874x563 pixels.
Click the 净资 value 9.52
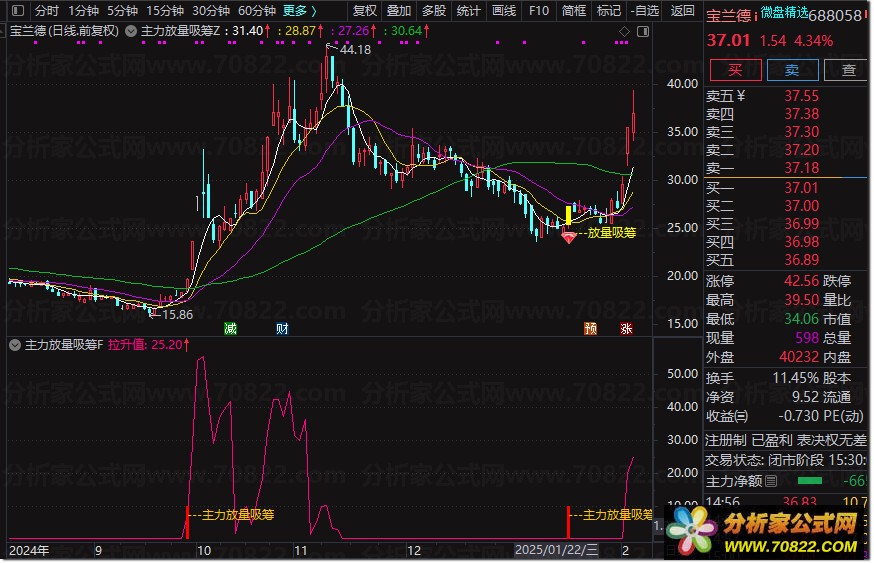805,397
